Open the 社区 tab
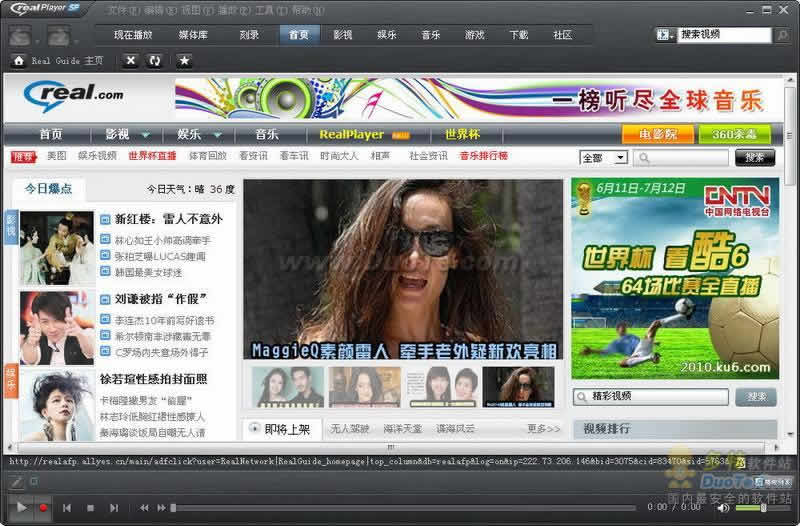The height and width of the screenshot is (526, 800). click(x=563, y=35)
